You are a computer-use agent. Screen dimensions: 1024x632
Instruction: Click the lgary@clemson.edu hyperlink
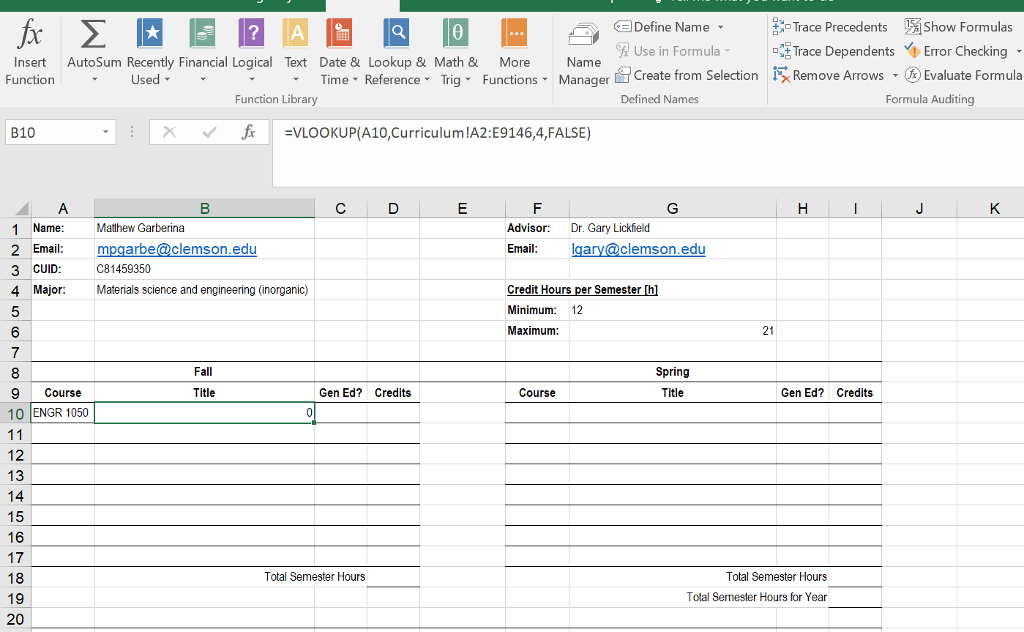(638, 248)
